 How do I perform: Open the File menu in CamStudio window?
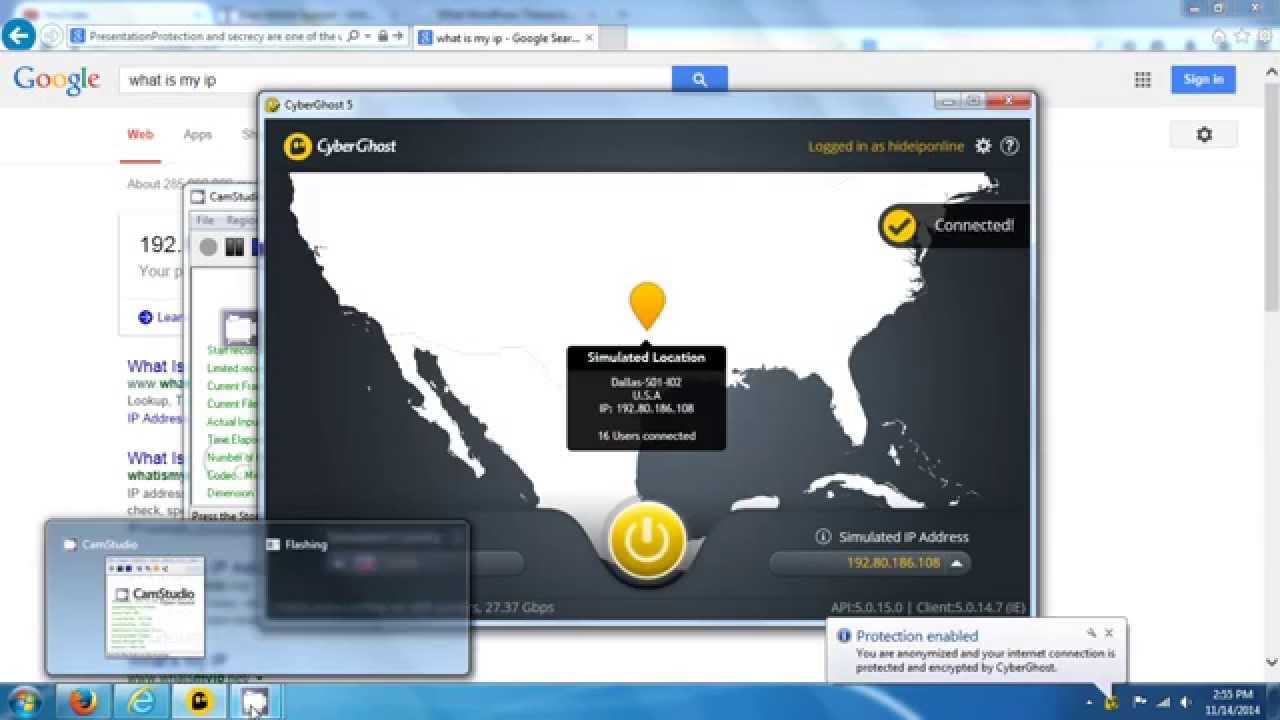[x=205, y=220]
